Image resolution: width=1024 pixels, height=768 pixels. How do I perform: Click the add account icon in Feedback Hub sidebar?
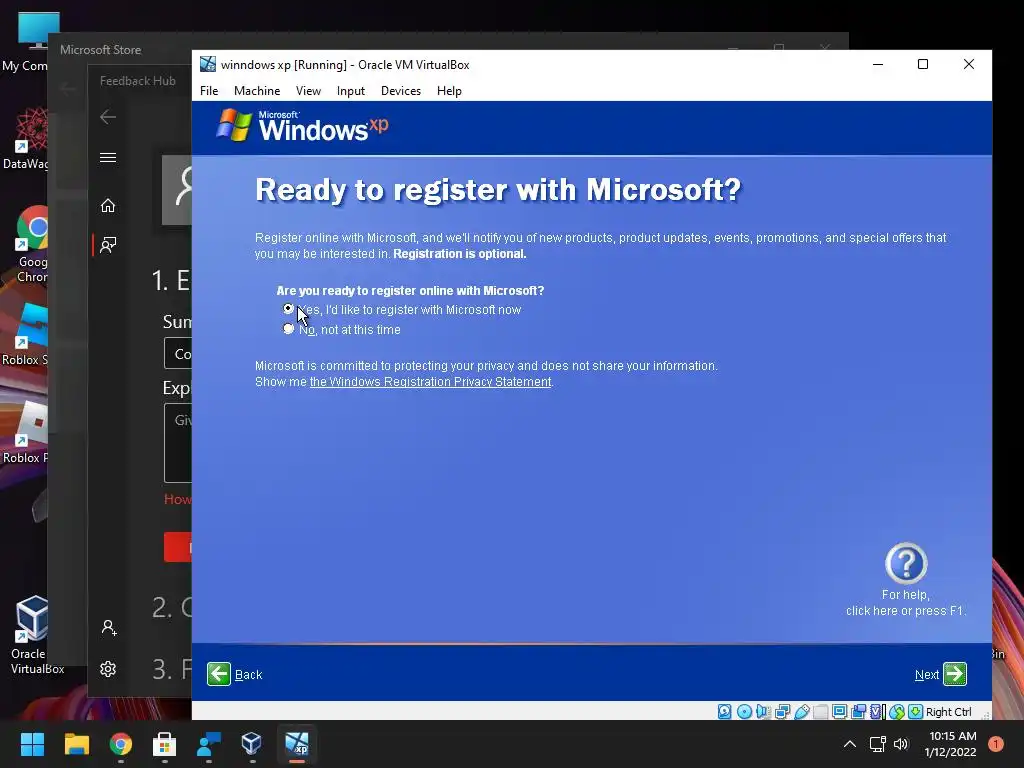[108, 628]
